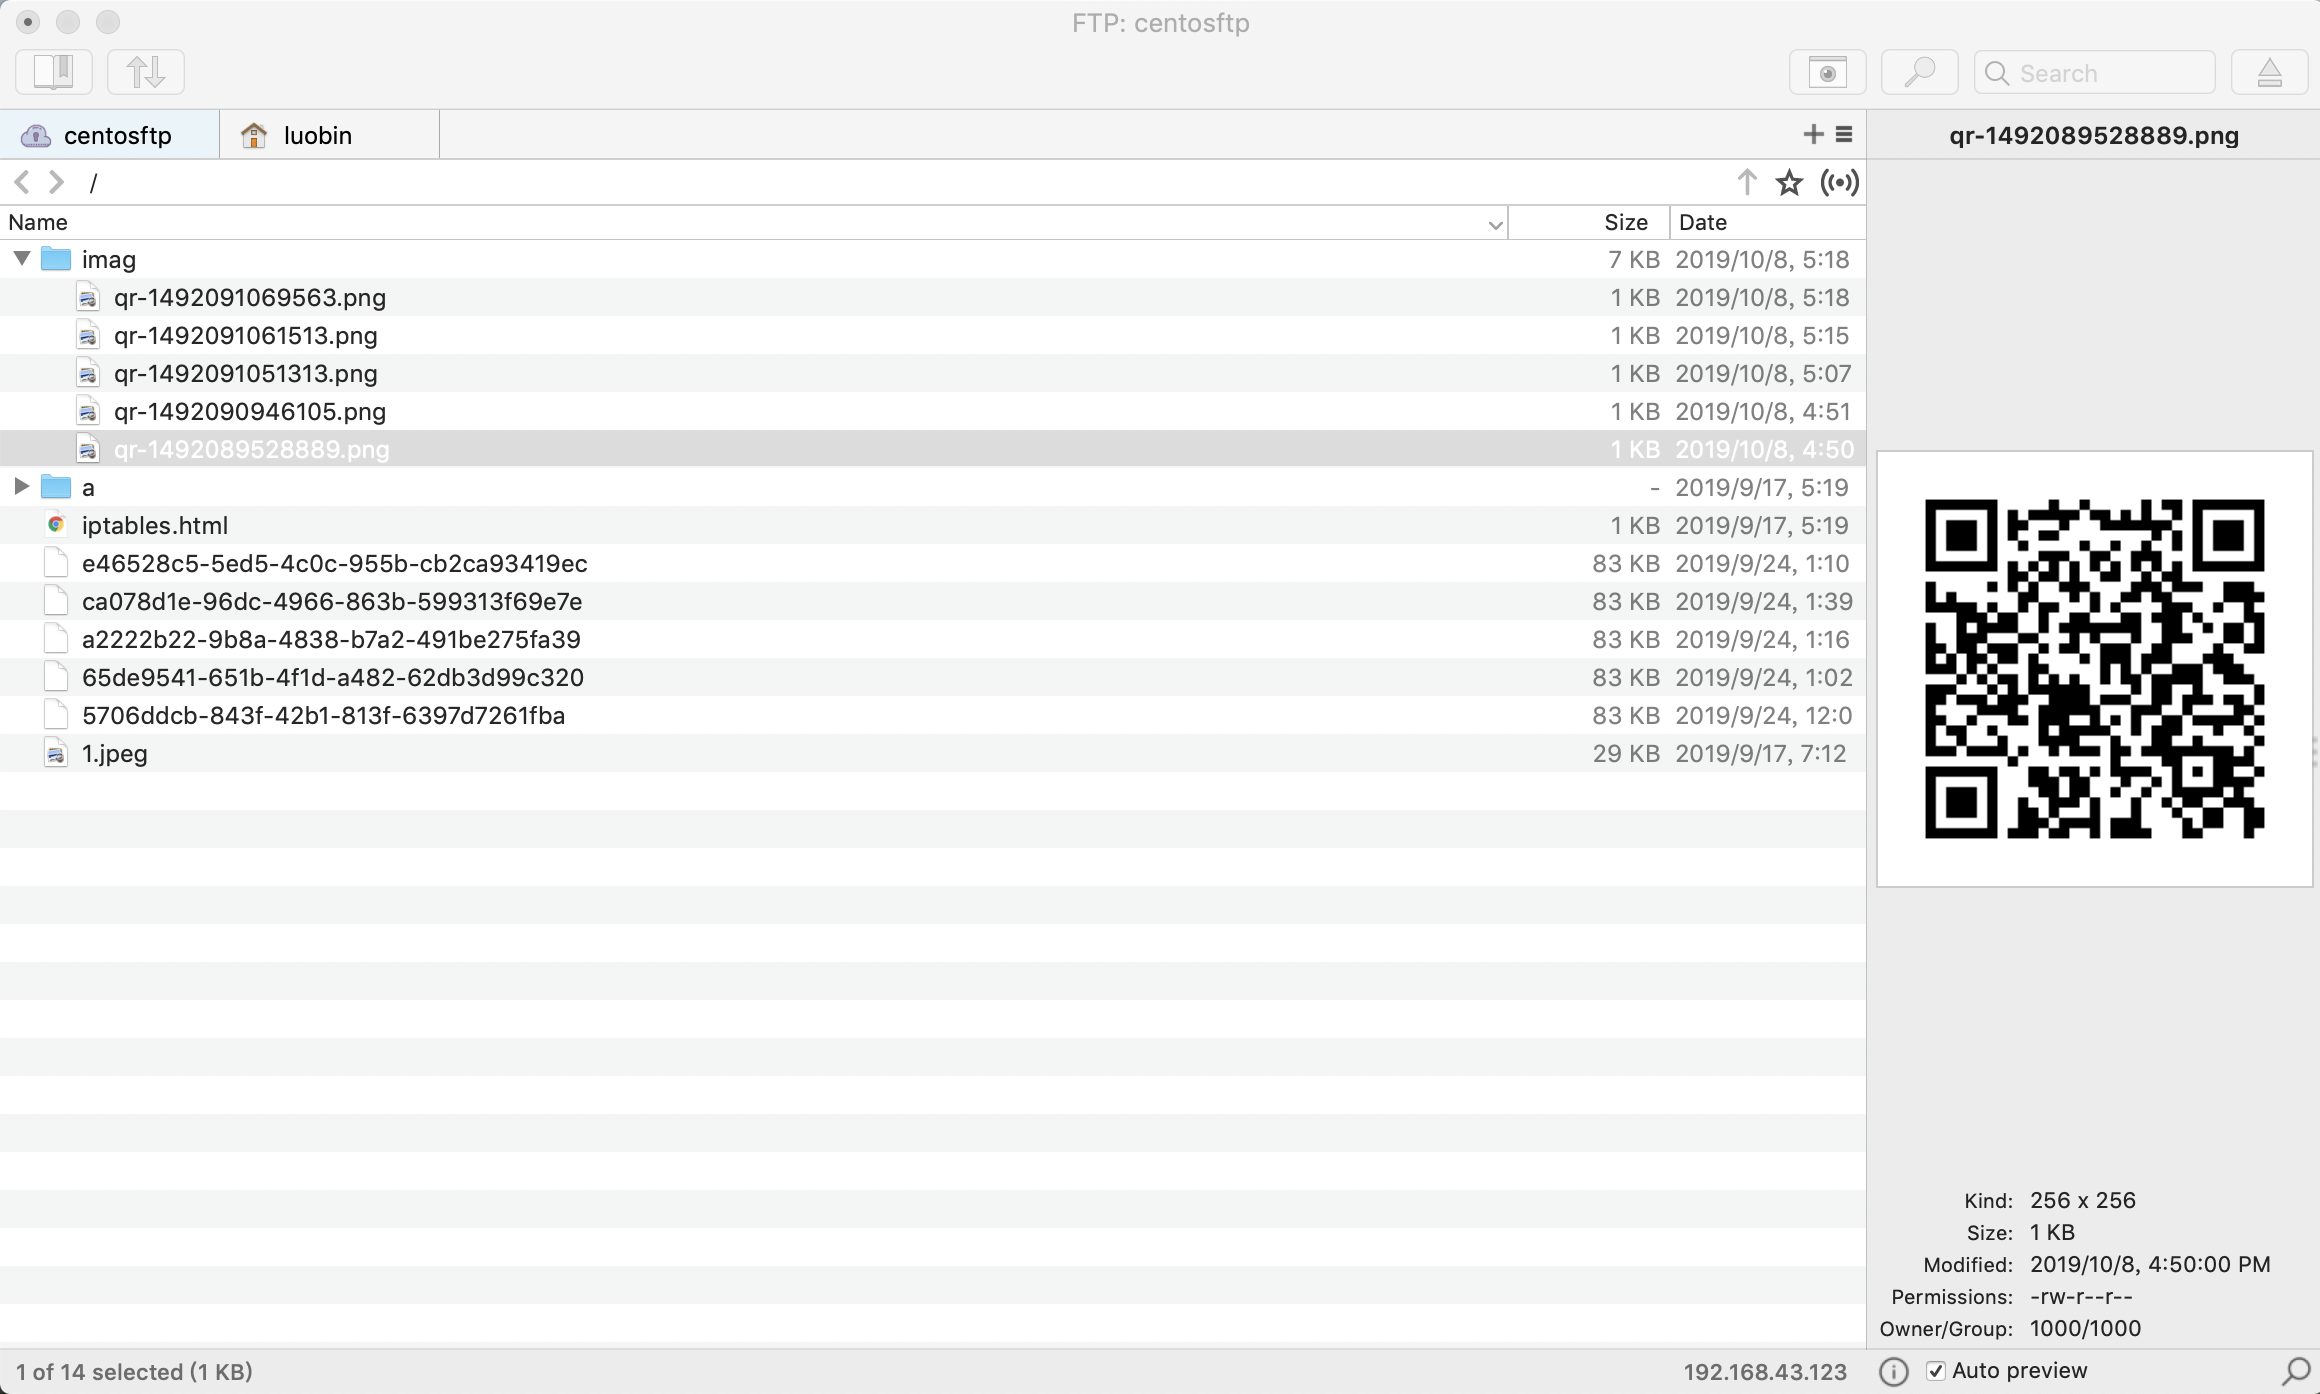2320x1394 pixels.
Task: Add a new tab with the plus icon
Action: [1813, 134]
